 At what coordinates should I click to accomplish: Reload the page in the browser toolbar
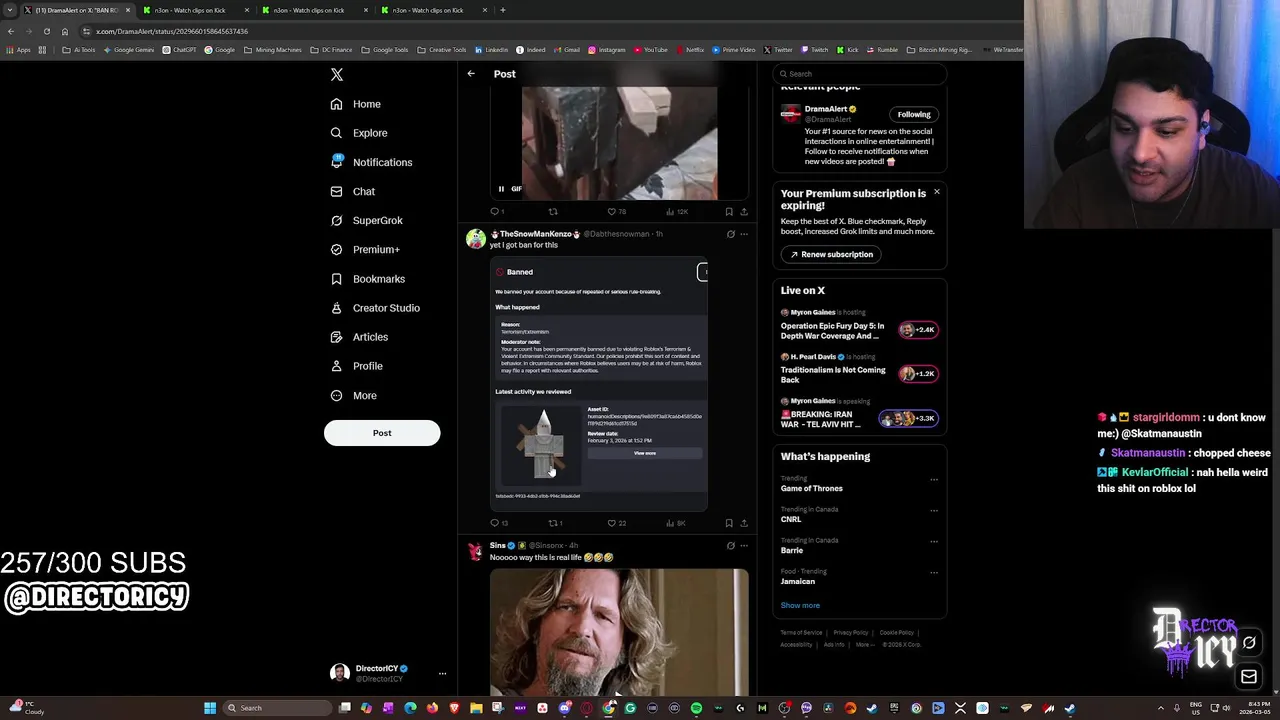(46, 31)
